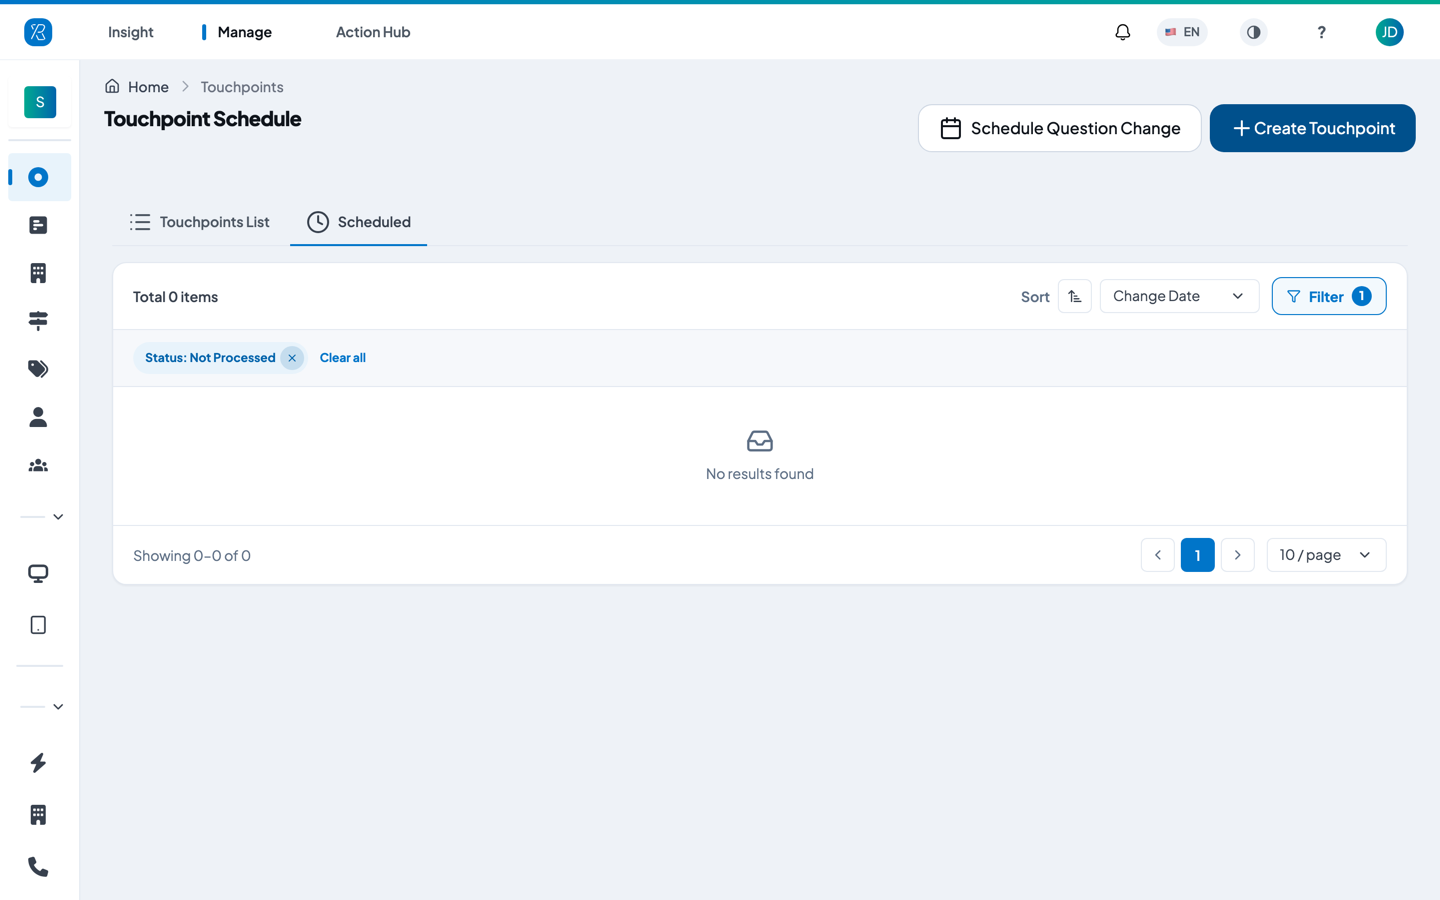Open the Filter button
1440x900 pixels.
coord(1329,296)
